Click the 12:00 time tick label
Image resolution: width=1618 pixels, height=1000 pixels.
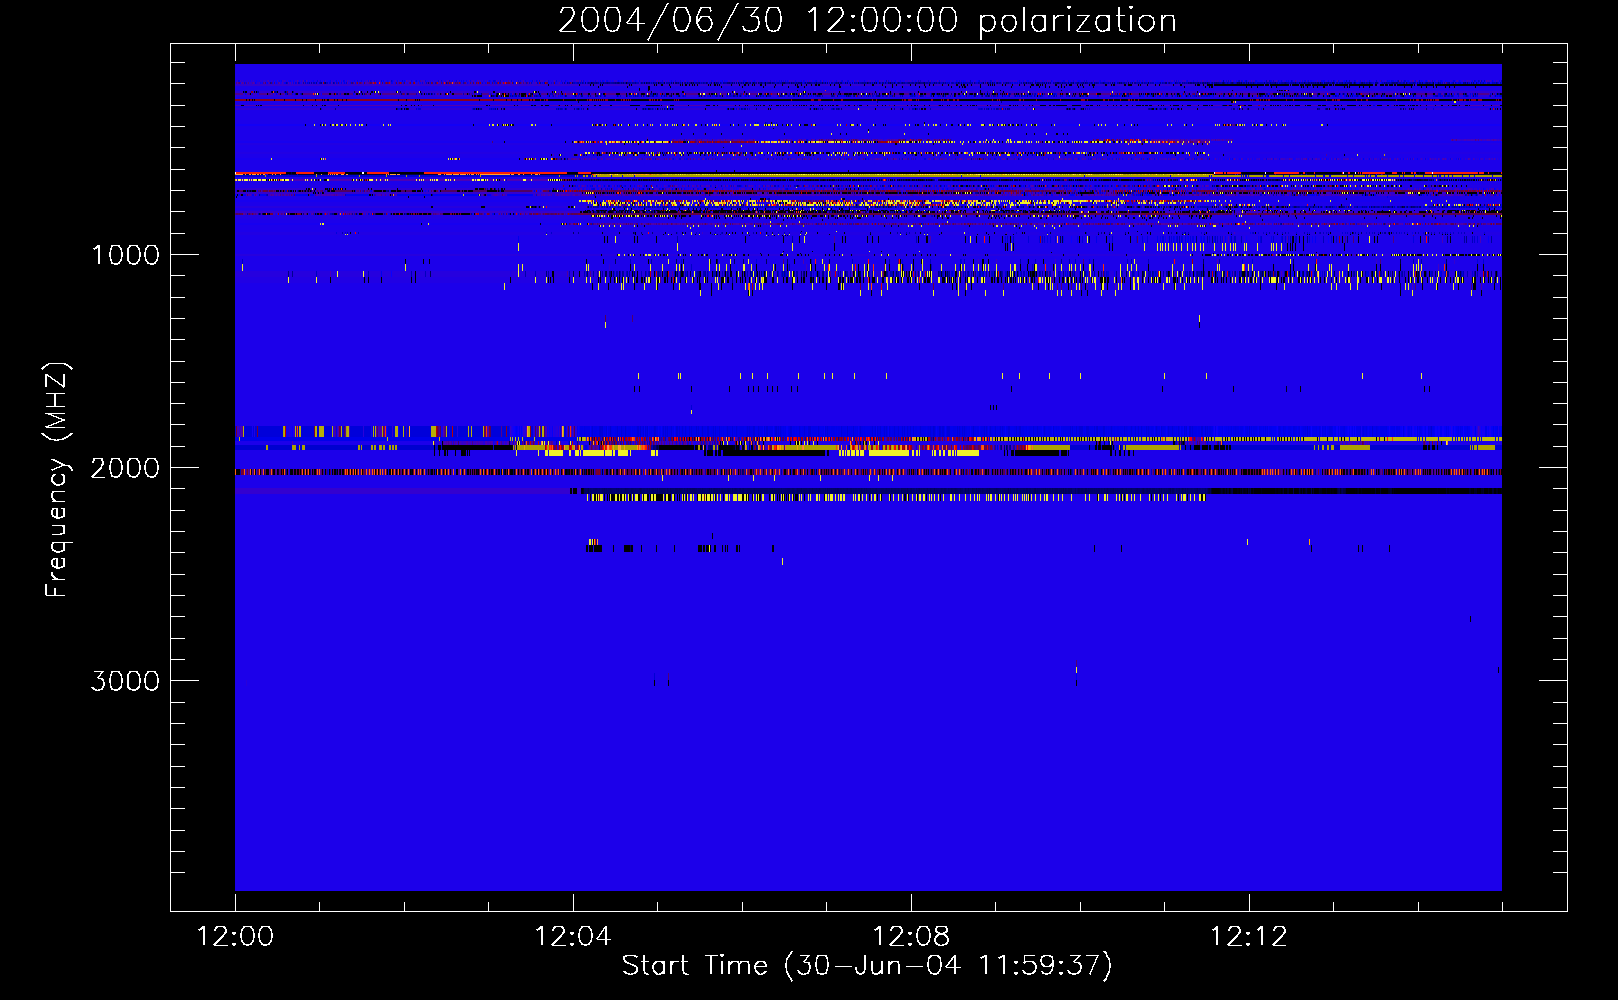(x=235, y=937)
